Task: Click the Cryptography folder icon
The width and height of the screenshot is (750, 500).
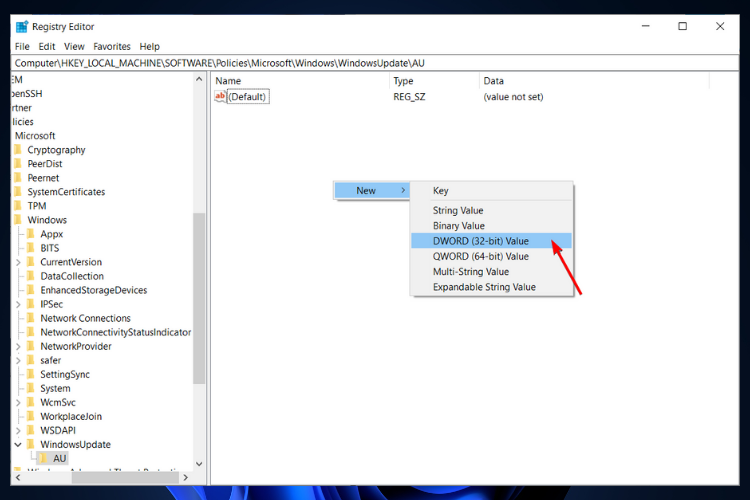Action: tap(18, 150)
